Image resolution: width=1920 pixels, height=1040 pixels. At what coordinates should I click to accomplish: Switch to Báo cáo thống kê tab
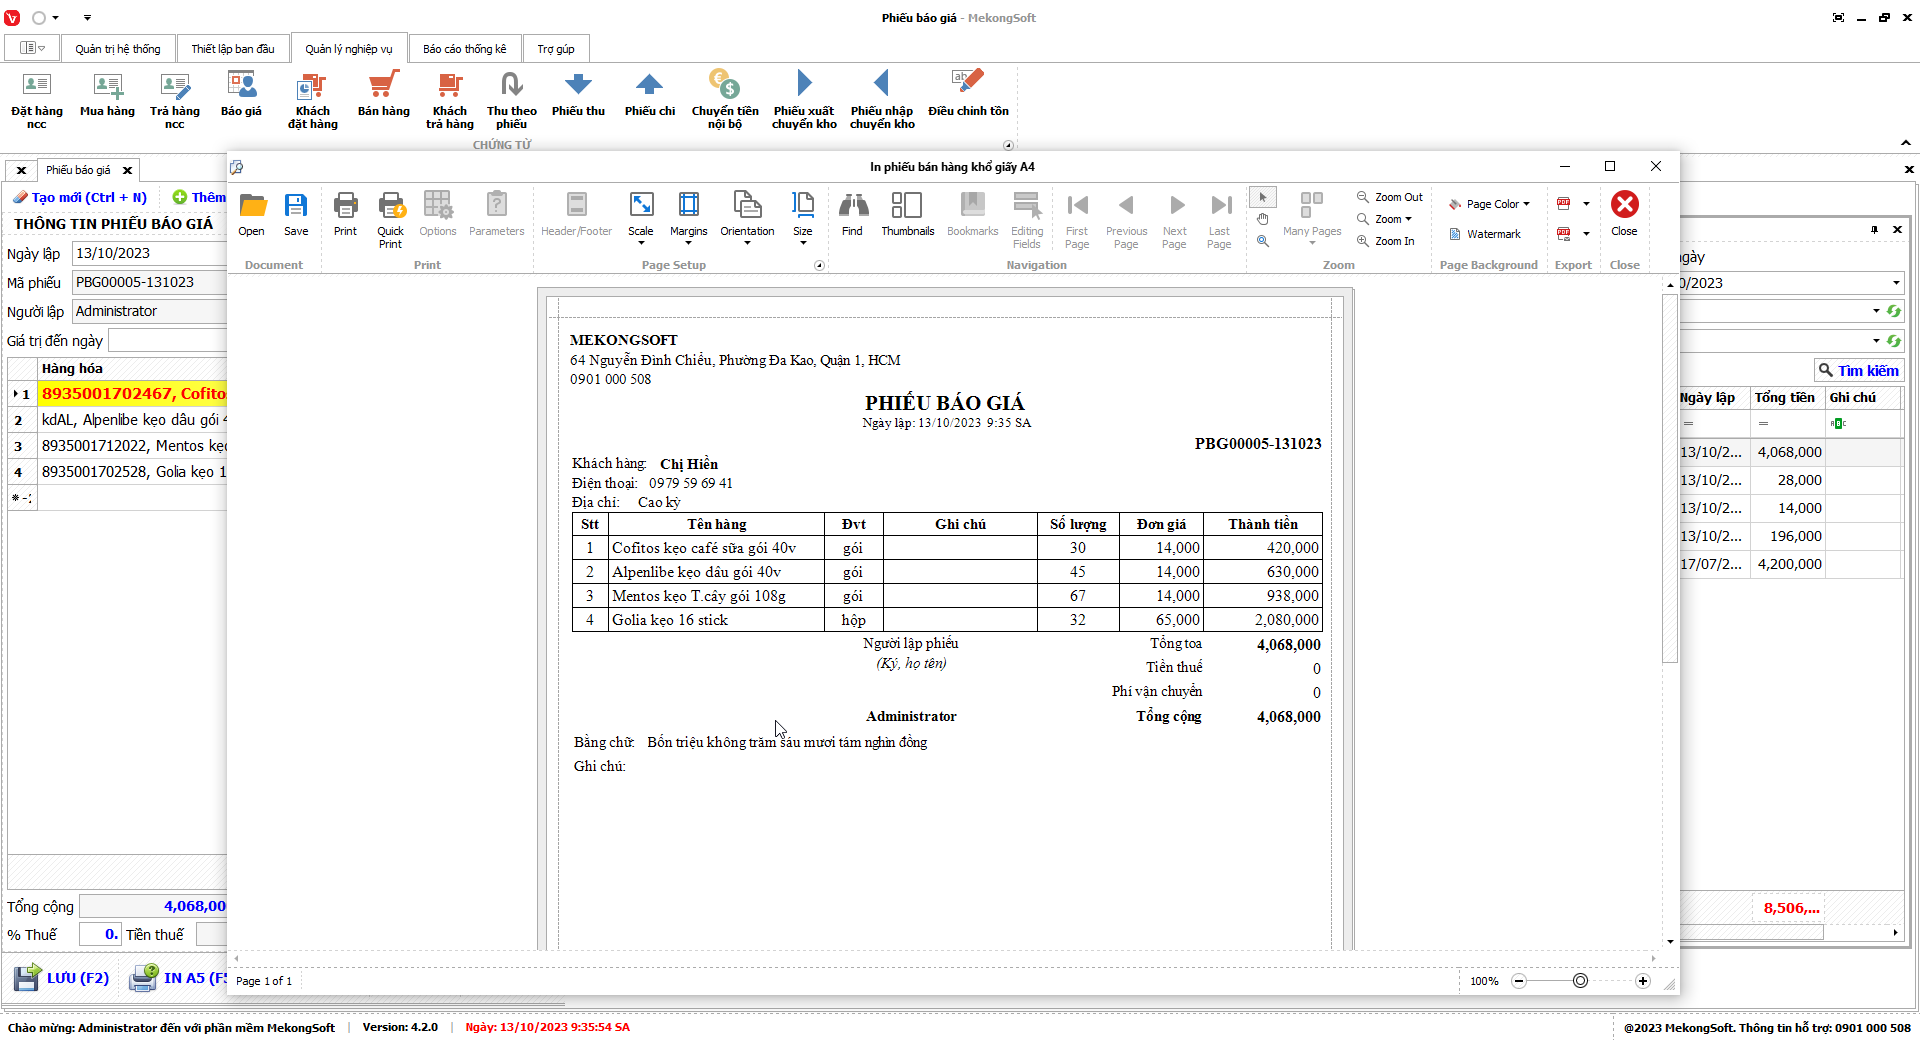click(464, 49)
